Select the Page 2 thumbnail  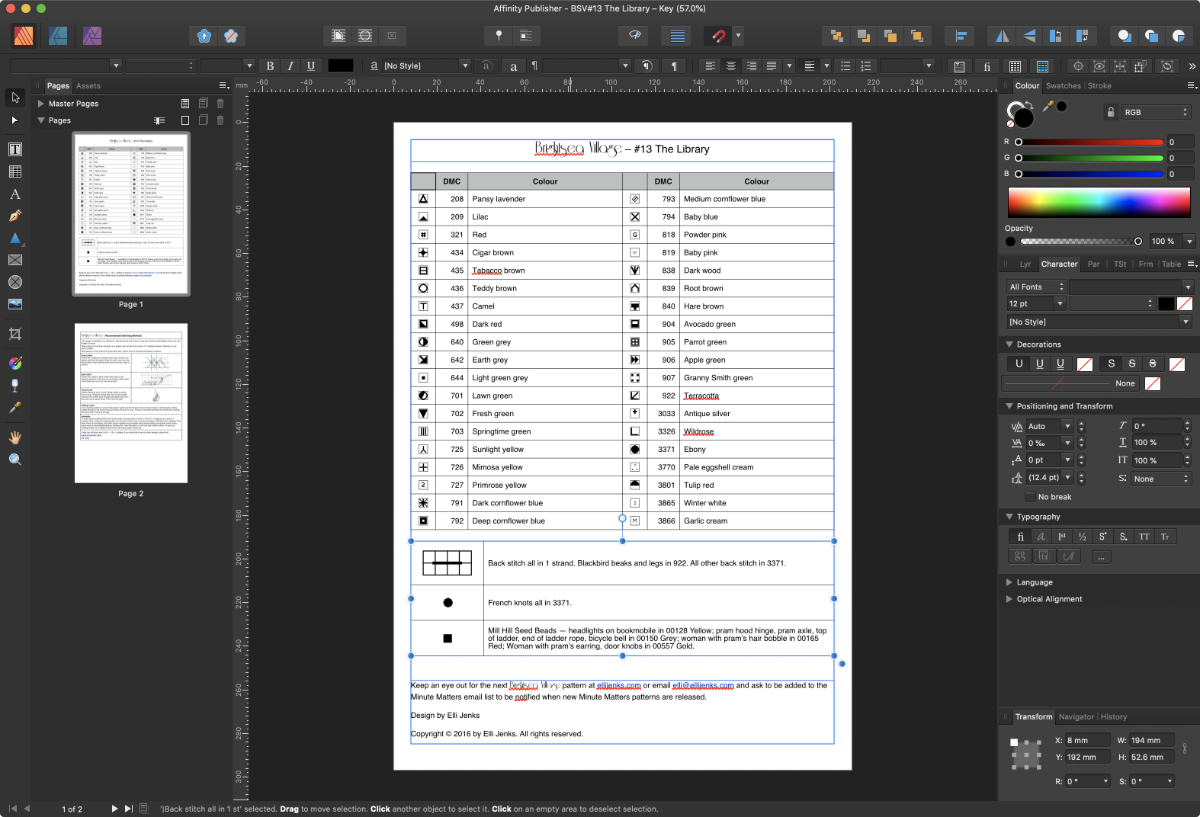coord(131,403)
